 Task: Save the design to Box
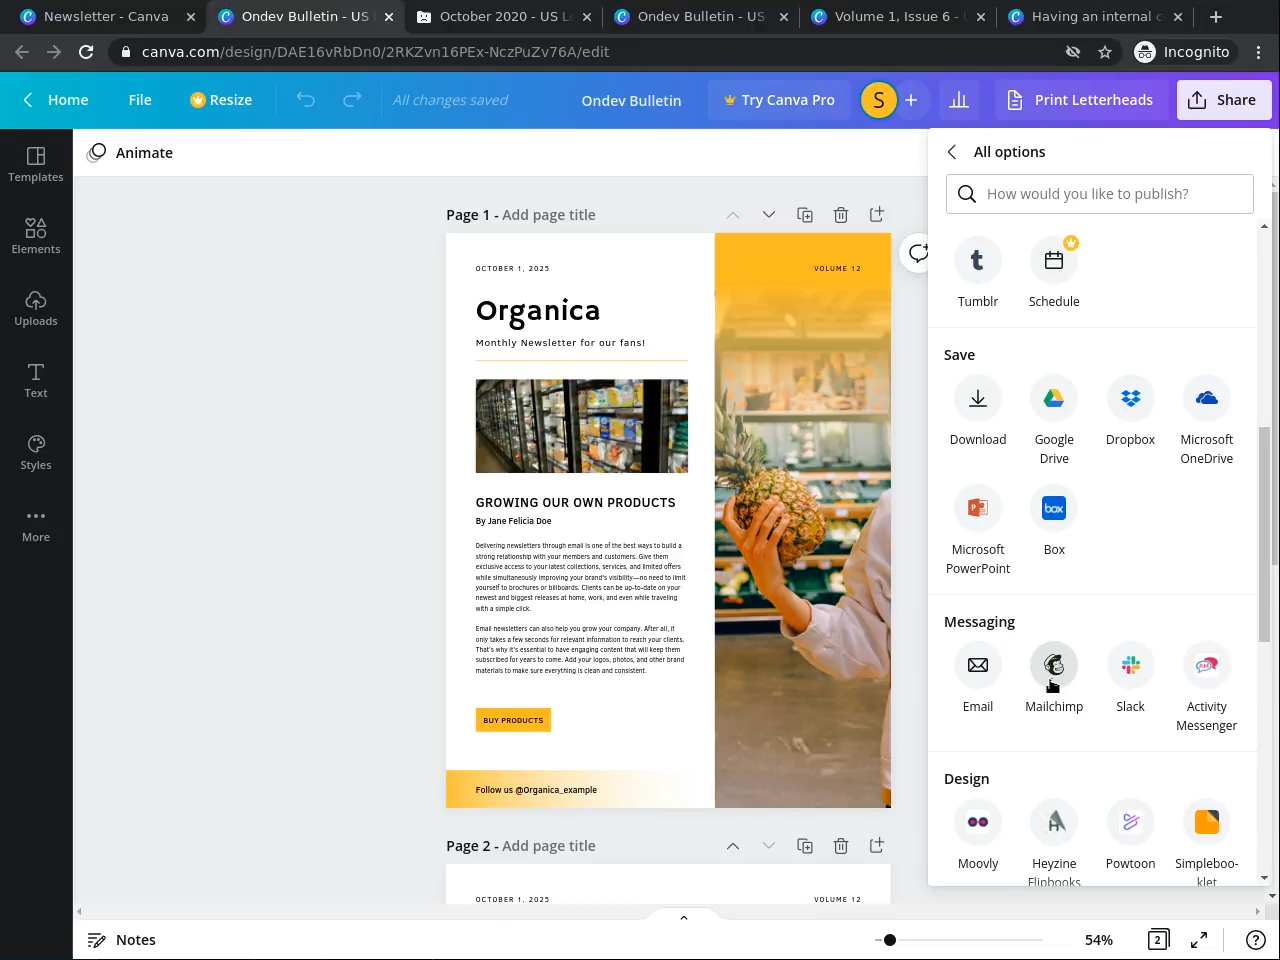pos(1054,521)
